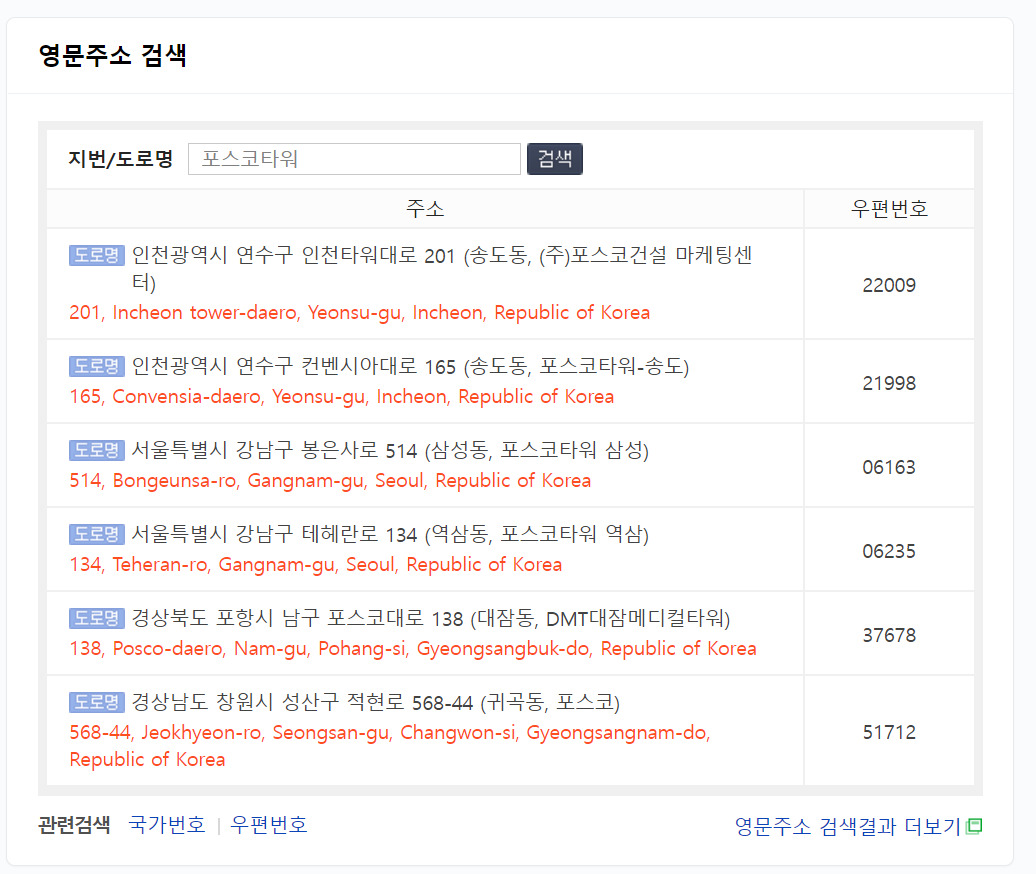Click postal code 06163
The height and width of the screenshot is (874, 1036).
pos(889,467)
